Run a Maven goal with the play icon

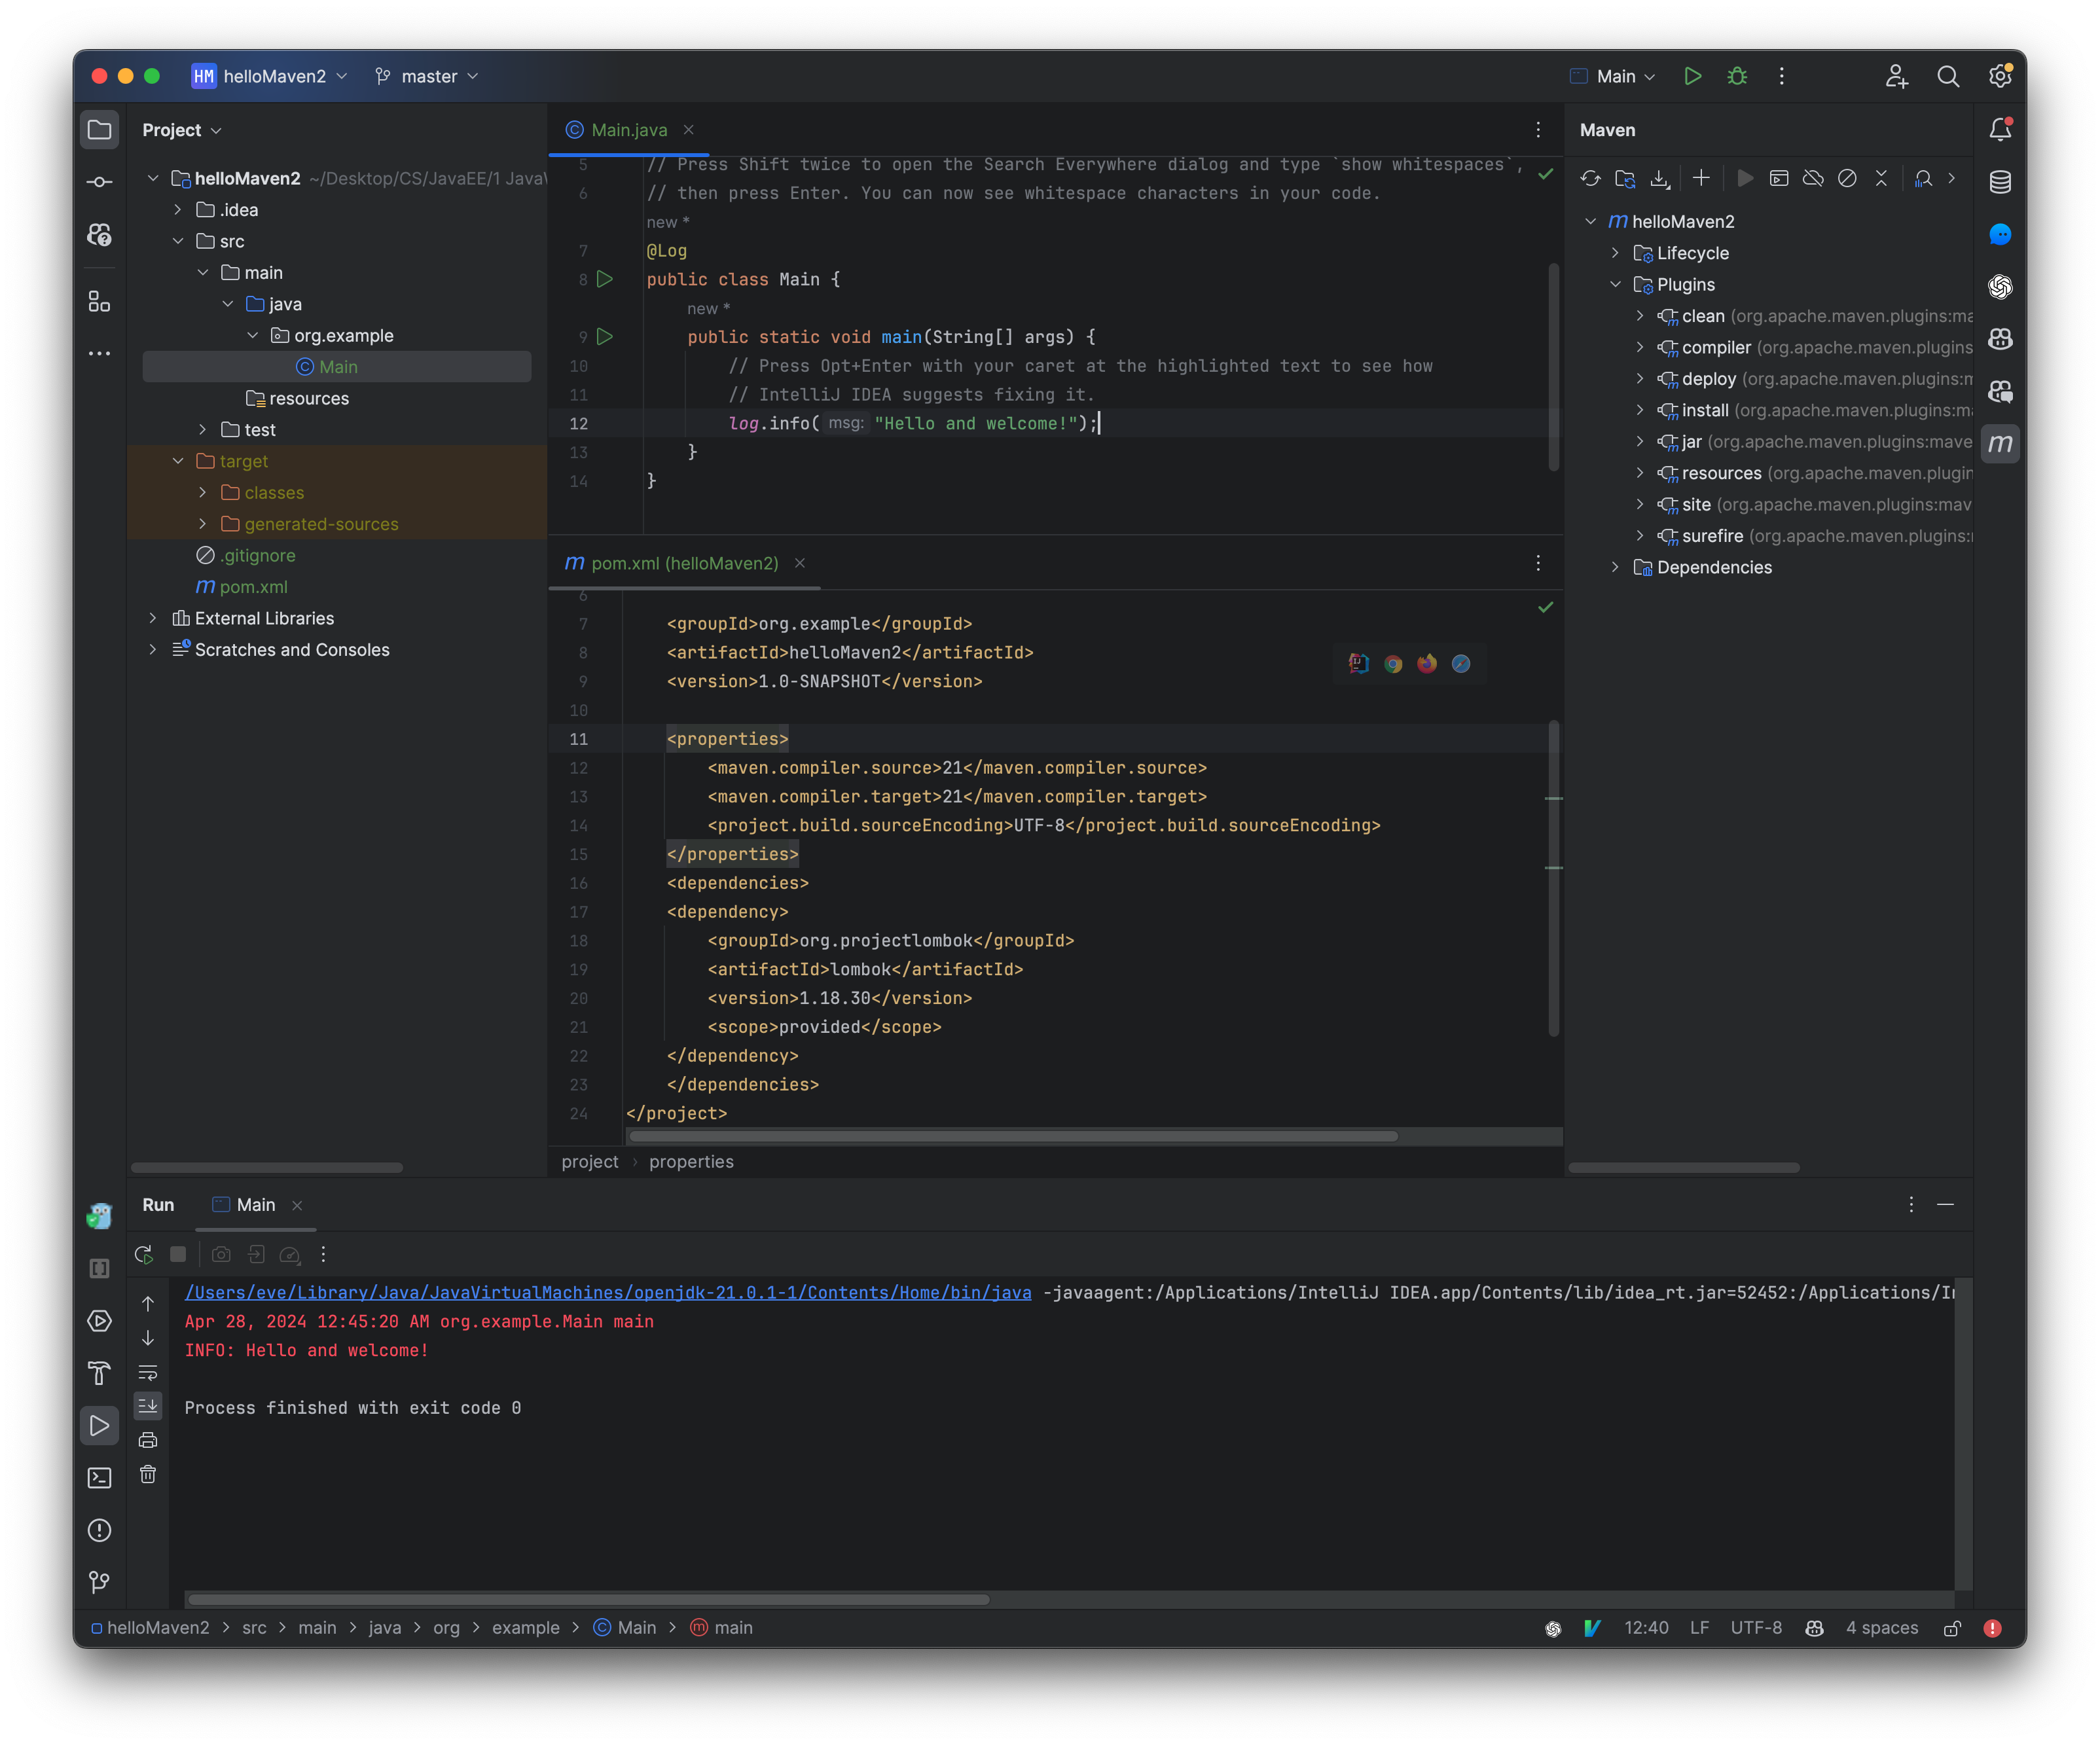click(1746, 178)
